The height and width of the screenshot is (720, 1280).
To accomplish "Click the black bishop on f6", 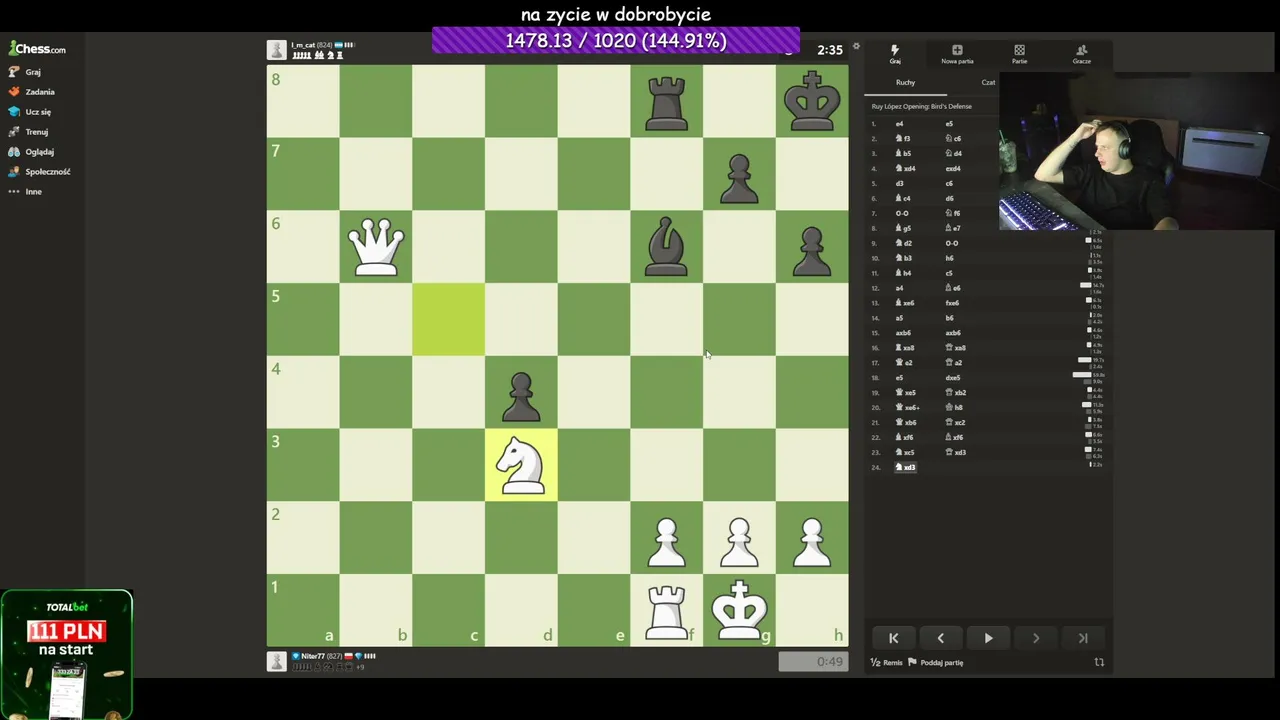I will tap(667, 247).
